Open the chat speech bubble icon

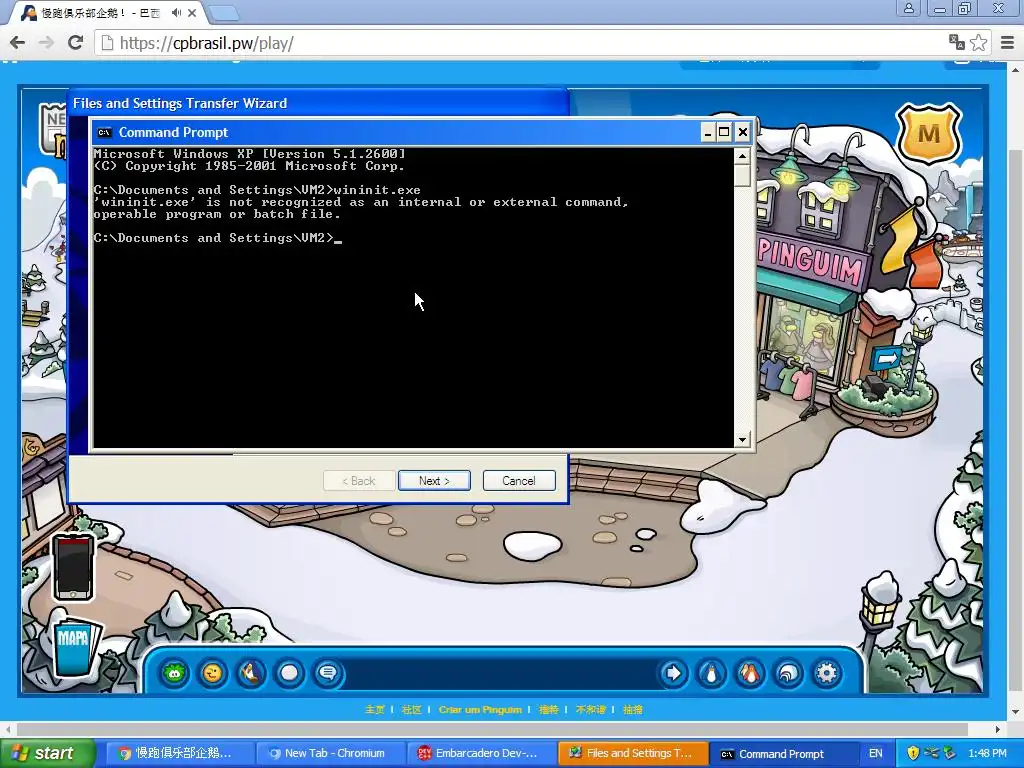328,673
